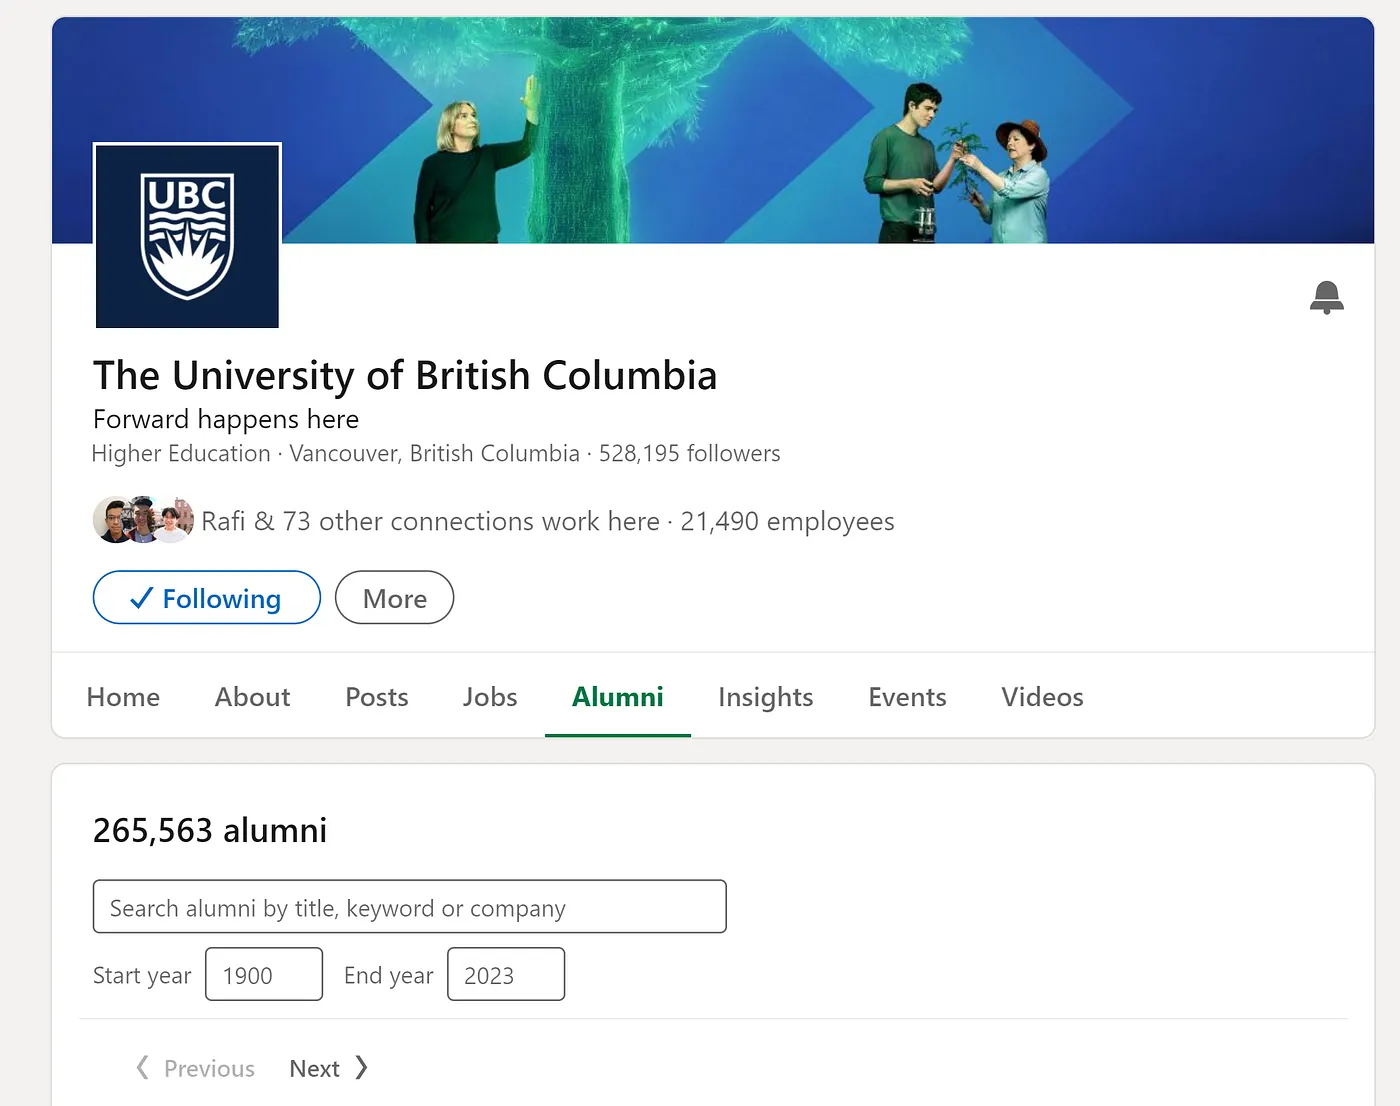
Task: Toggle the Following button
Action: (207, 598)
